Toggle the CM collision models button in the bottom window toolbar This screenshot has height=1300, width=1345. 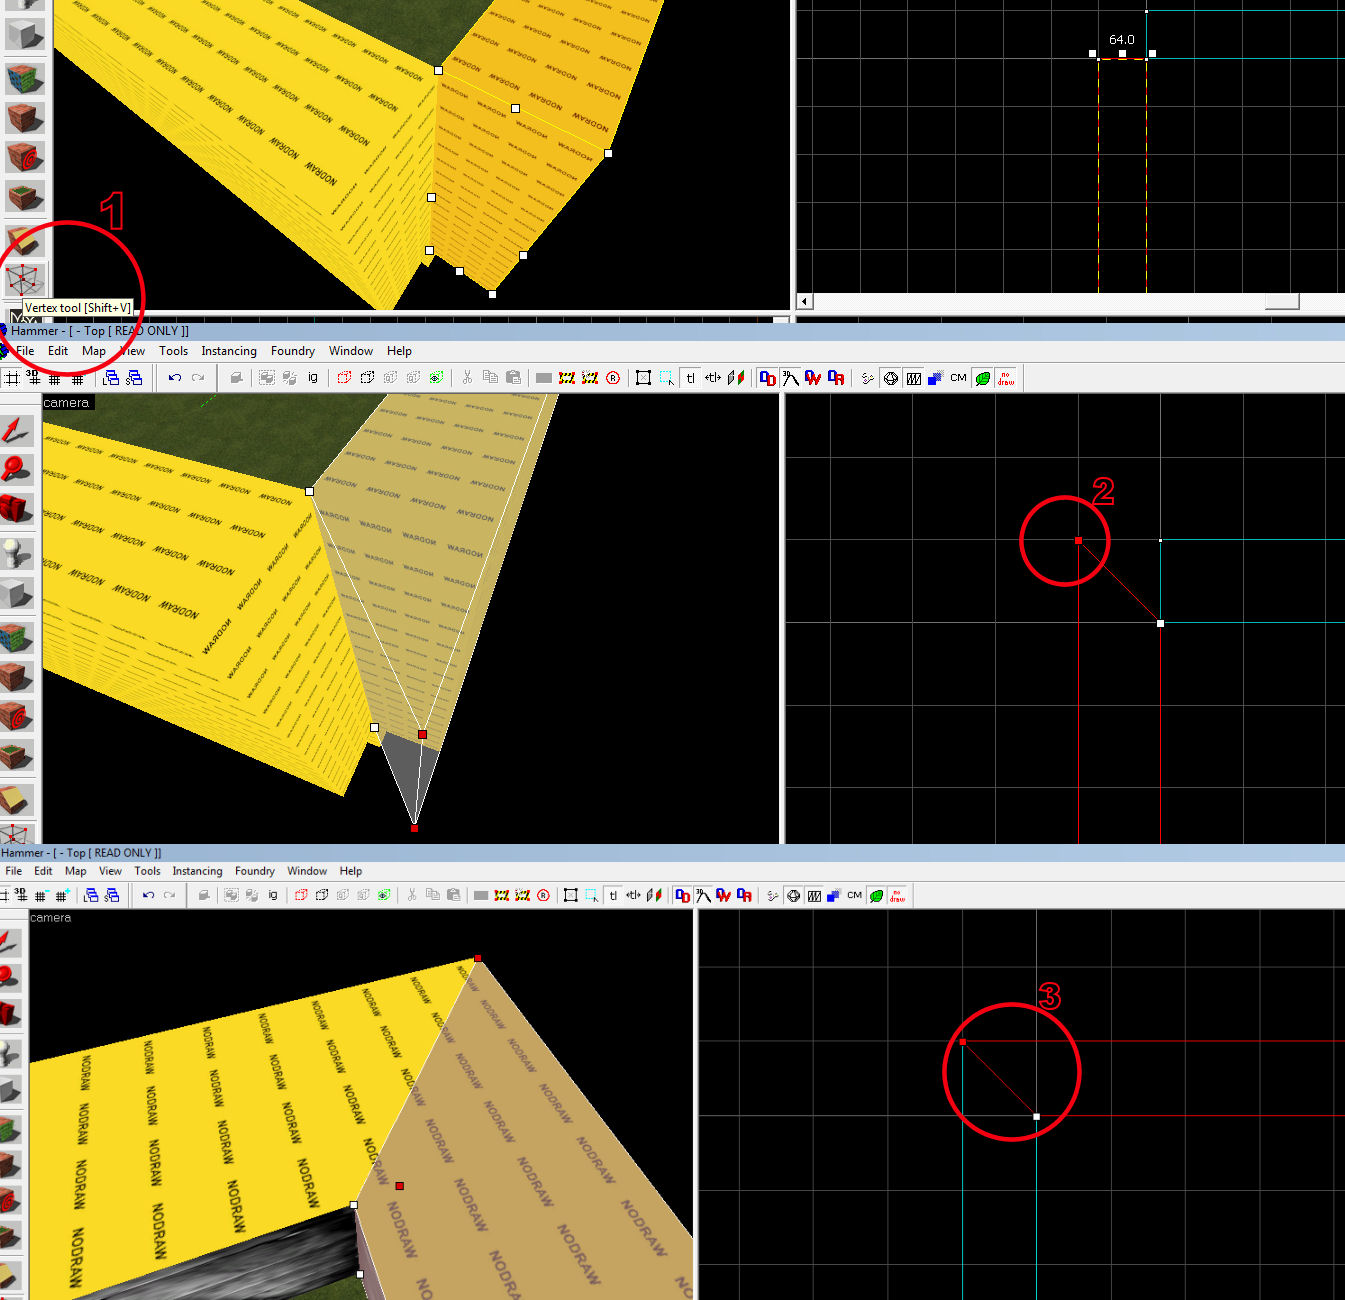(854, 895)
